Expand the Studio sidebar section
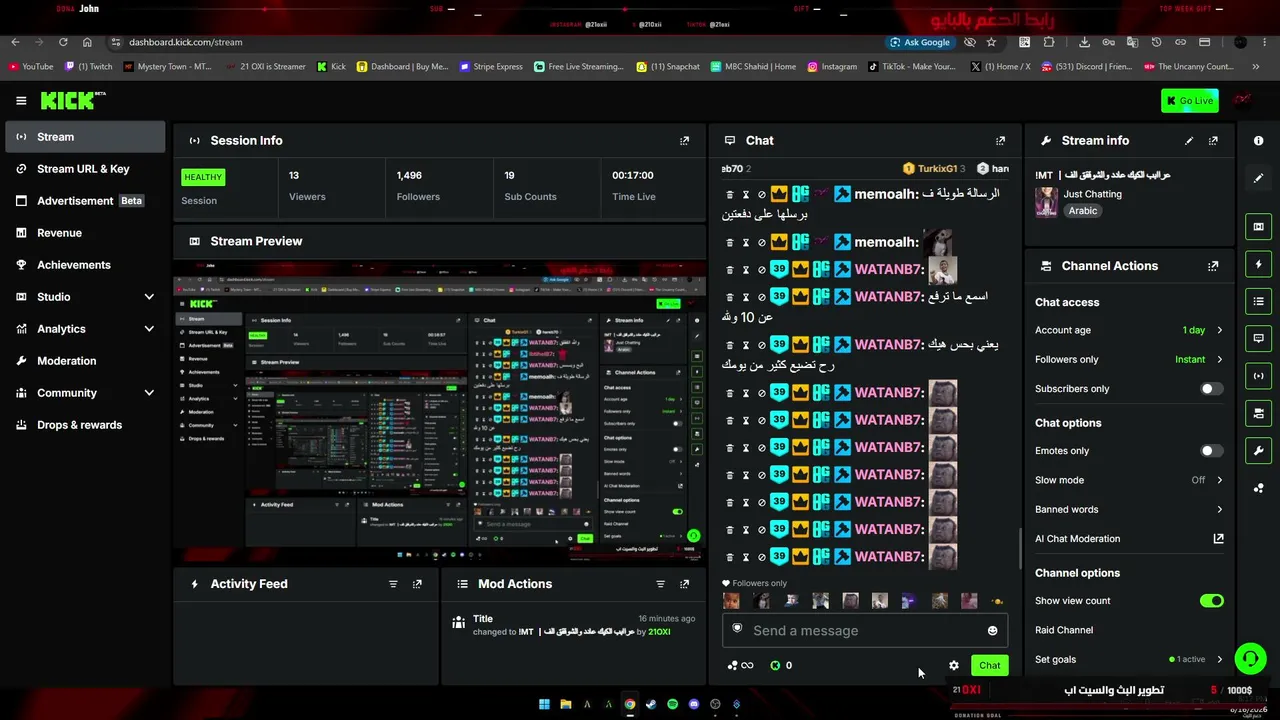Screen dimensions: 1280x720 pyautogui.click(x=149, y=297)
